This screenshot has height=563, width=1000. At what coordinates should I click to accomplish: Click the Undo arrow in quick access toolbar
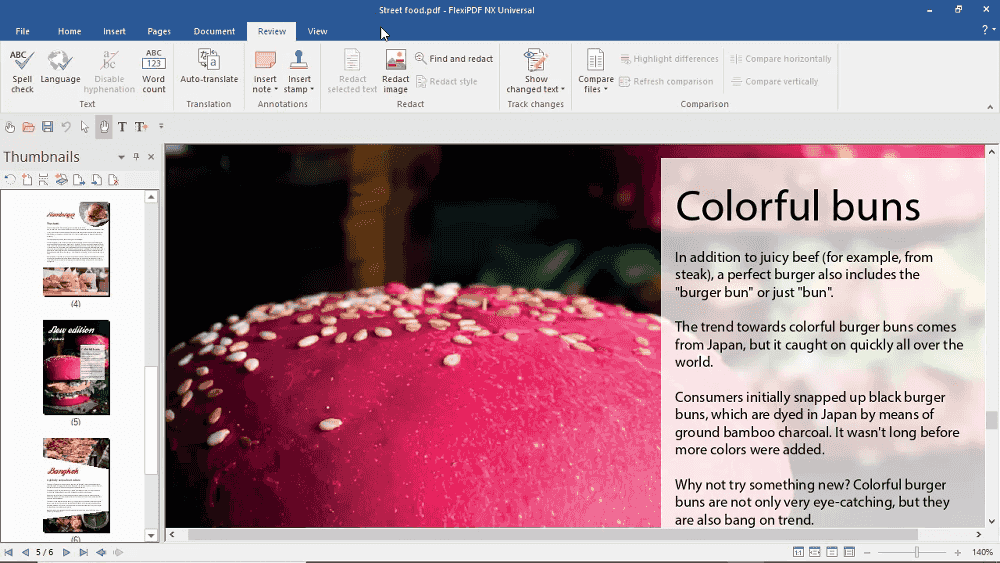[66, 127]
